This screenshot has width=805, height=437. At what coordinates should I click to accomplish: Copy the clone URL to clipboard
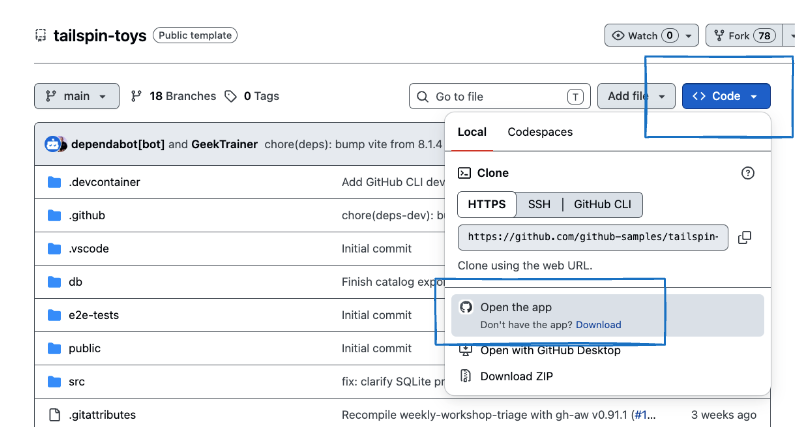pos(744,237)
